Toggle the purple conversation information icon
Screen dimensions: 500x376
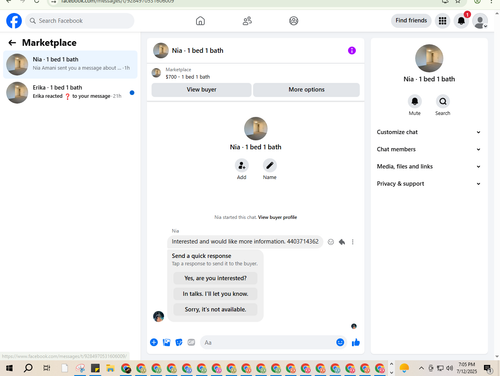[352, 50]
